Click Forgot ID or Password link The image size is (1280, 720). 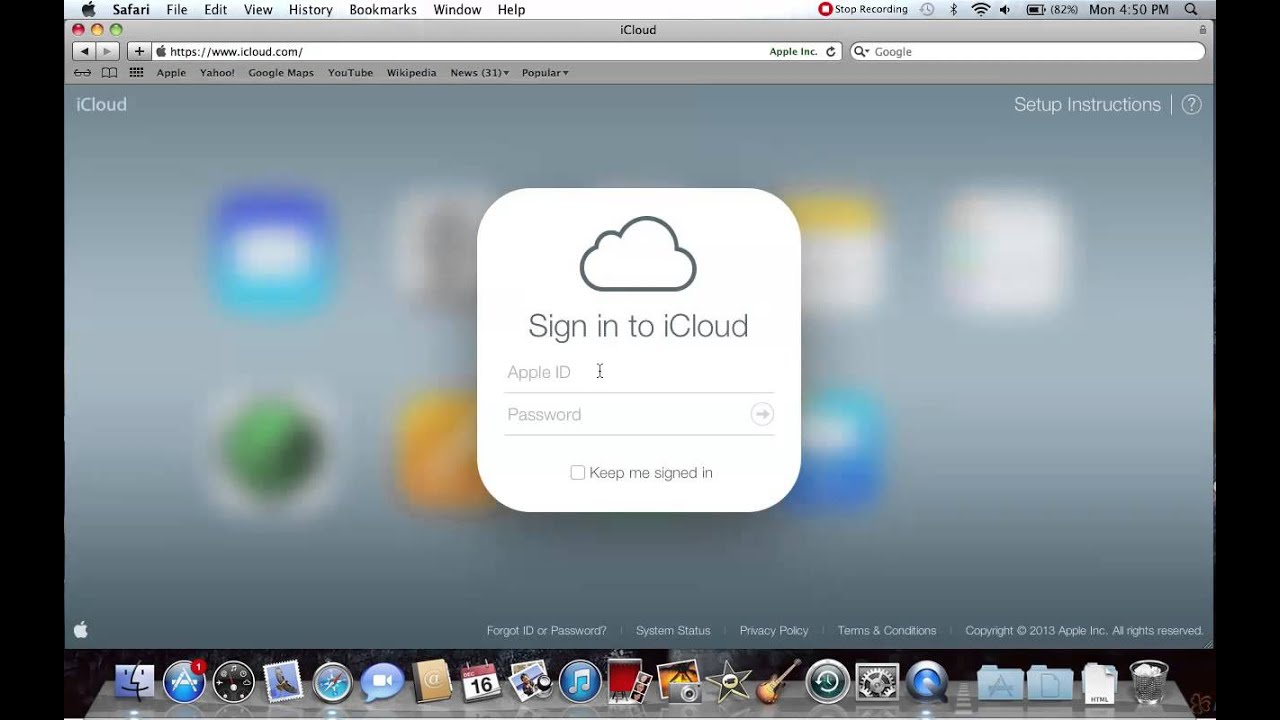546,631
